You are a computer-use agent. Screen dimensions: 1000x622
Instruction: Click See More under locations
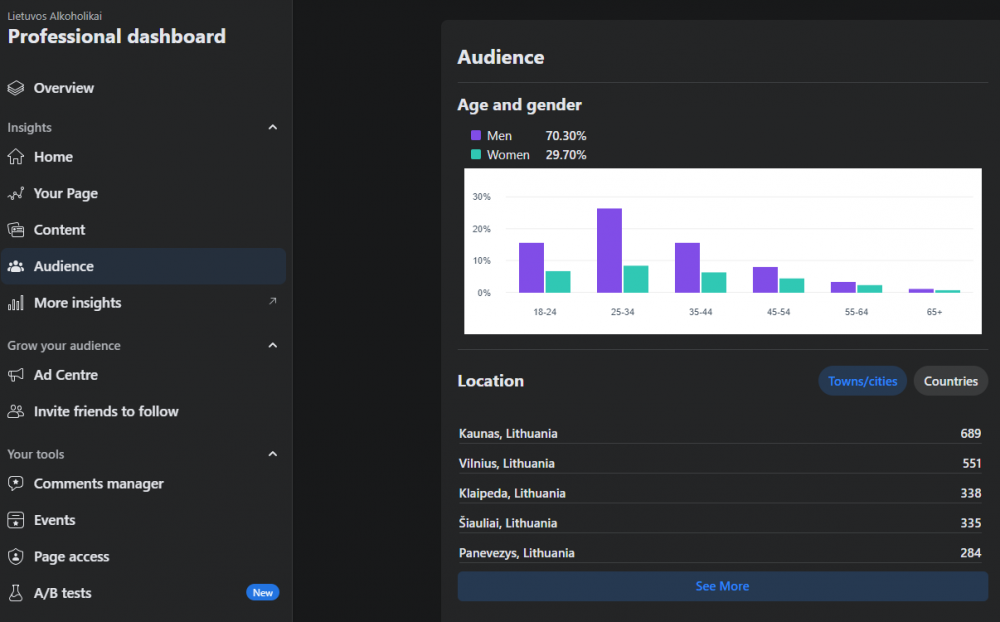pos(722,586)
